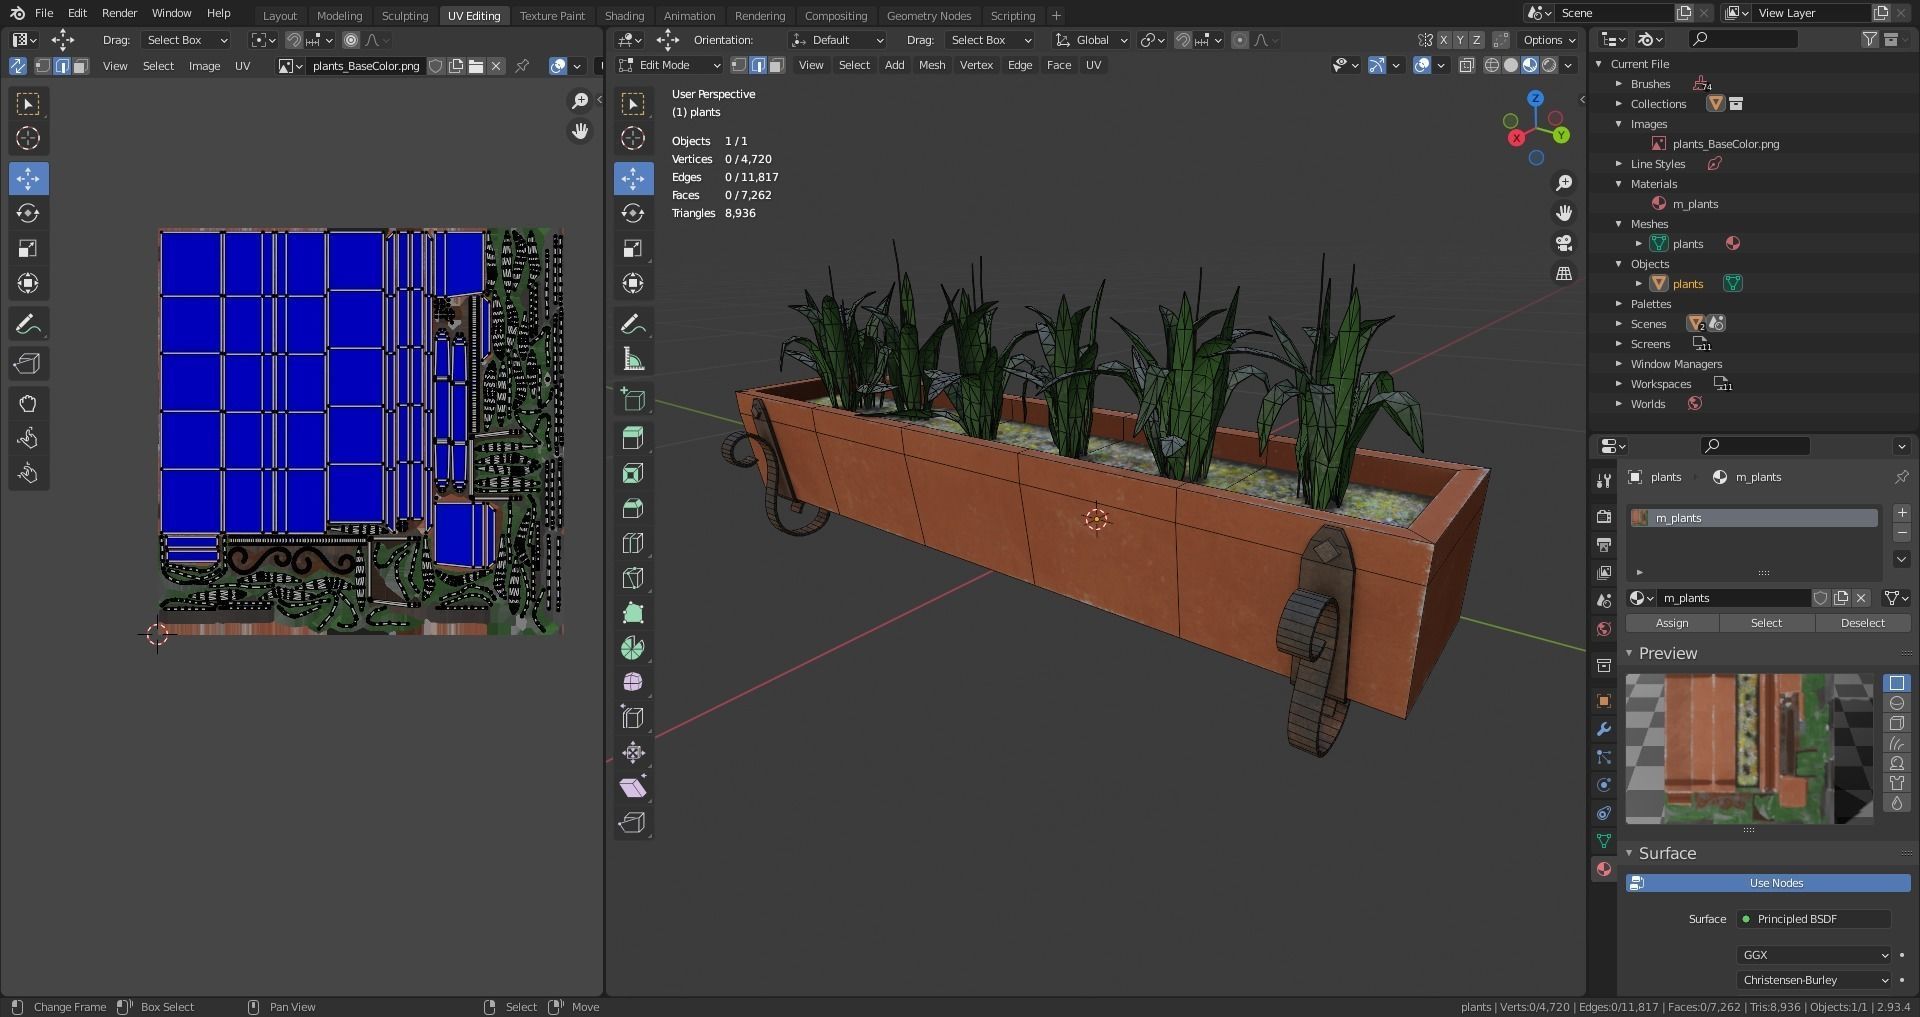The height and width of the screenshot is (1017, 1920).
Task: Toggle Z axis mirror option
Action: pyautogui.click(x=1476, y=40)
